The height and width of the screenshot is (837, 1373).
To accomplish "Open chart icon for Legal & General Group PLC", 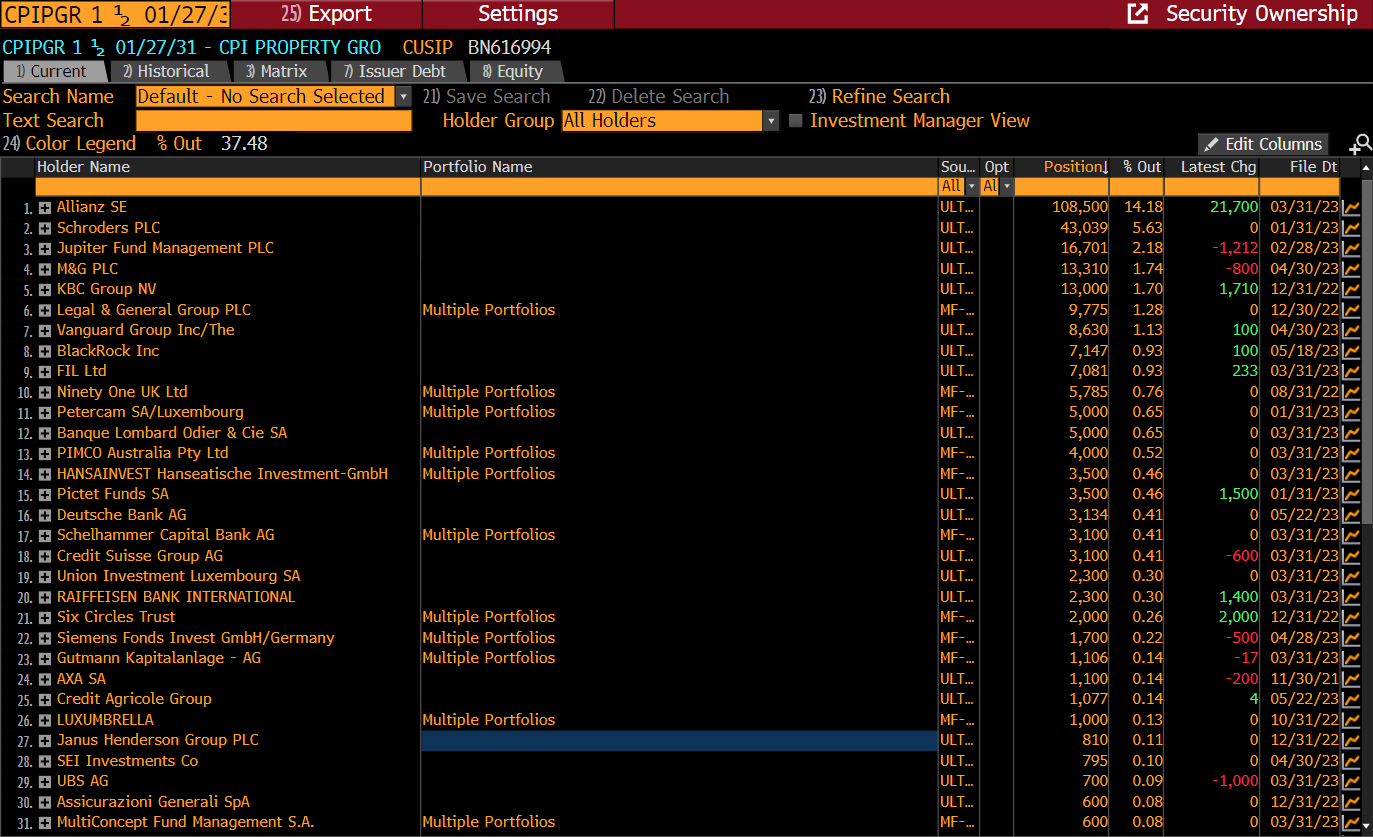I will point(1351,310).
